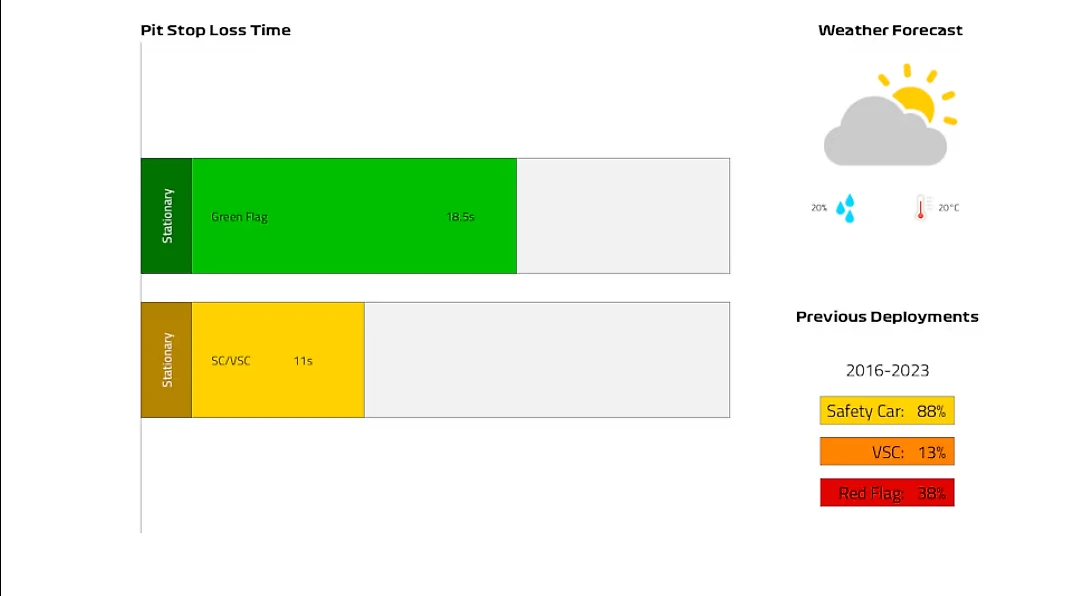Select the Safety Car 88% badge
This screenshot has width=1070, height=596.
887,411
